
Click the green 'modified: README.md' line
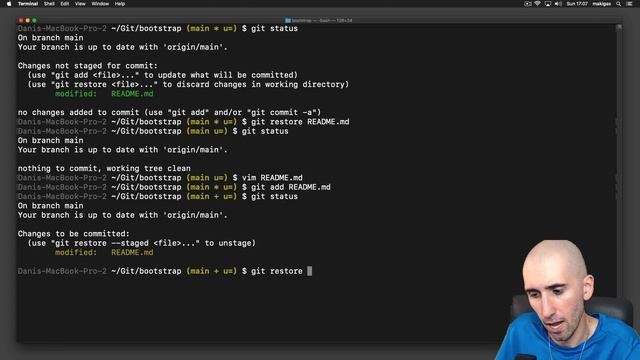pyautogui.click(x=104, y=94)
